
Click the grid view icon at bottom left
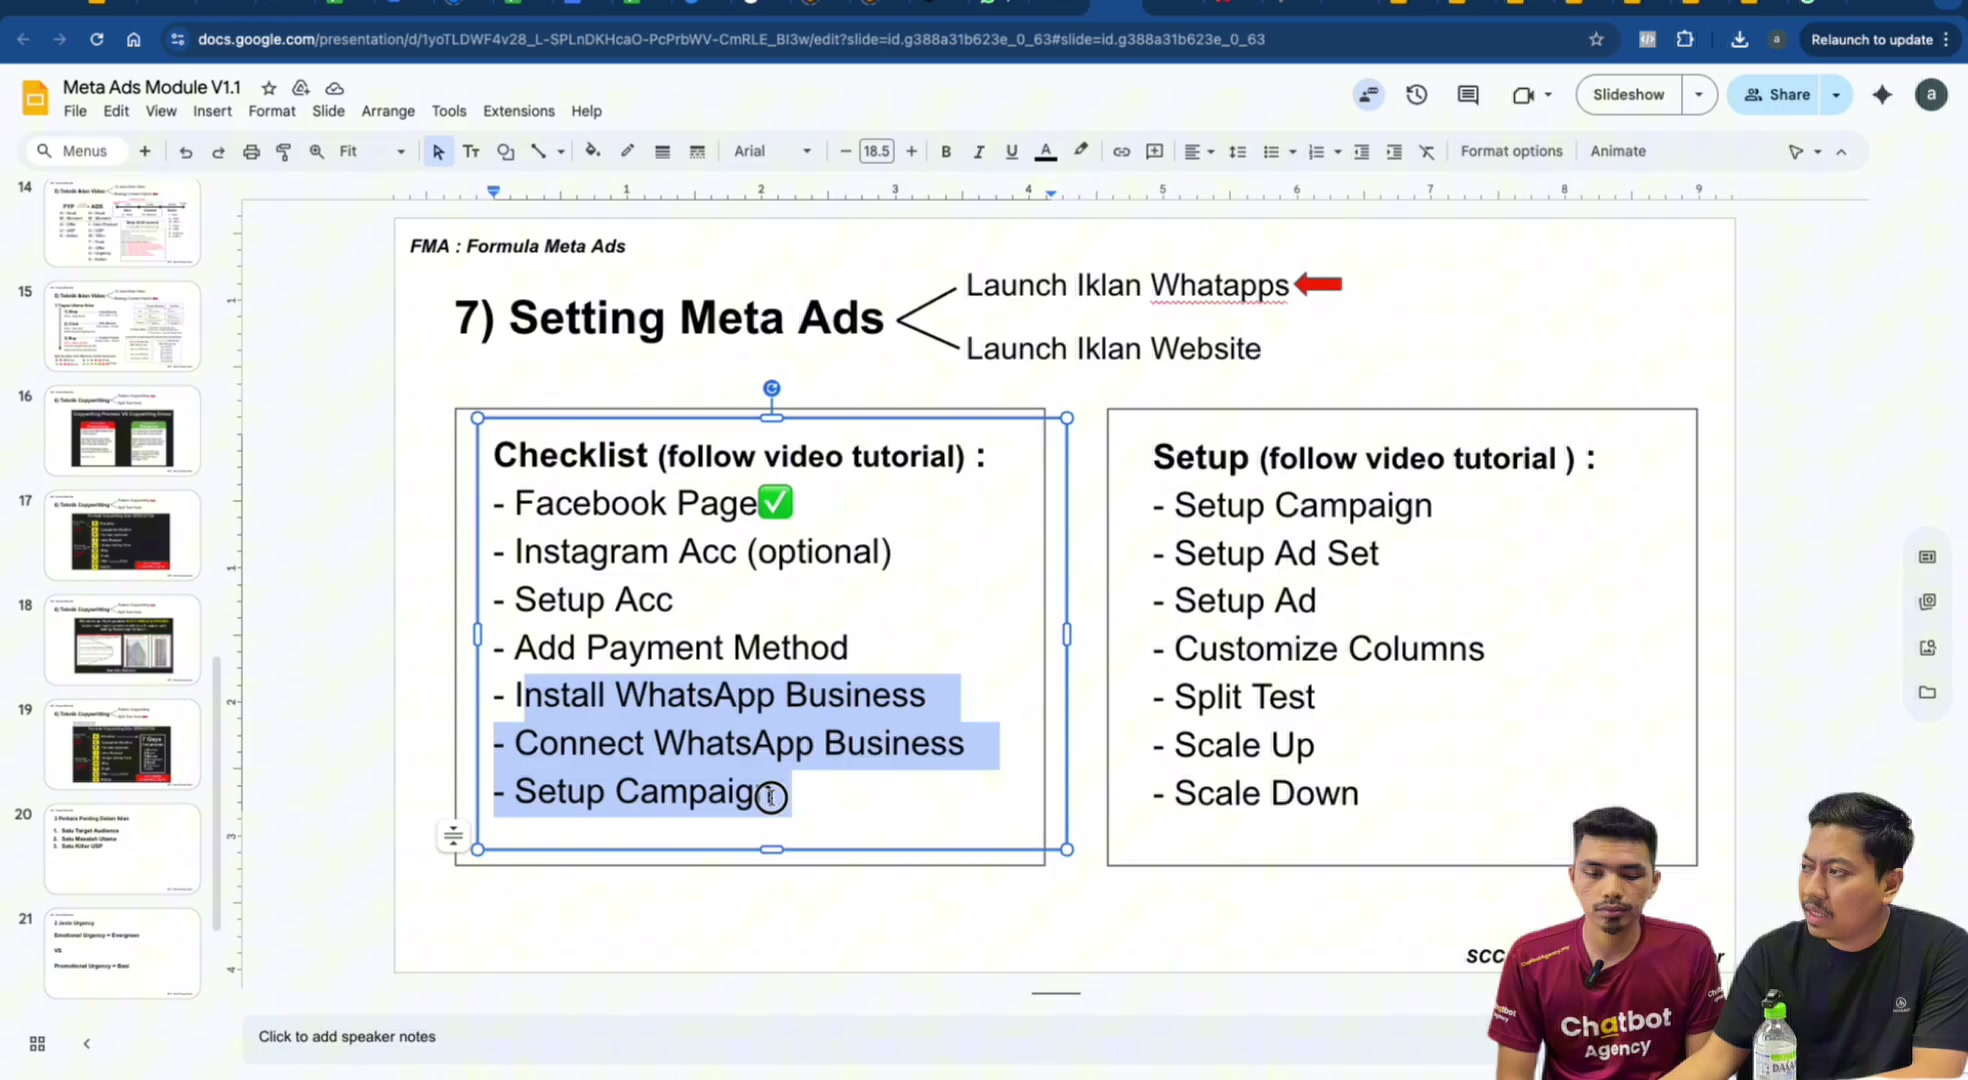pos(37,1044)
